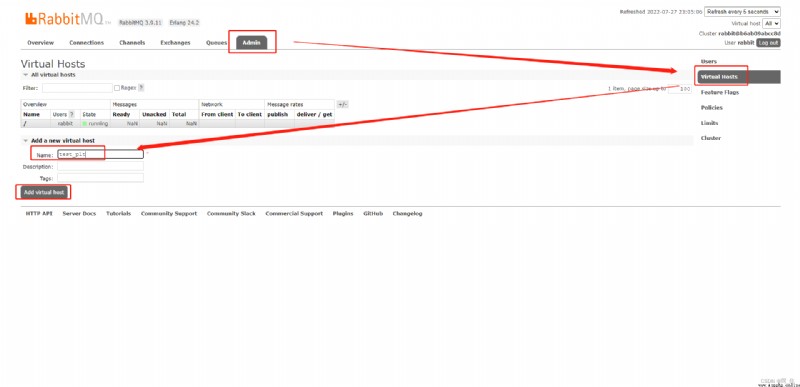Sort by deliver / get column header

tap(314, 115)
